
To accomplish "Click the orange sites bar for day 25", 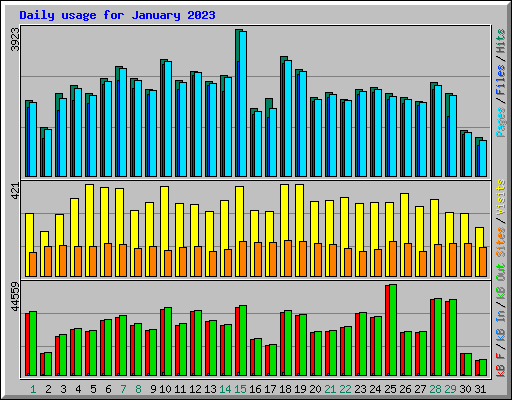I will coord(393,259).
